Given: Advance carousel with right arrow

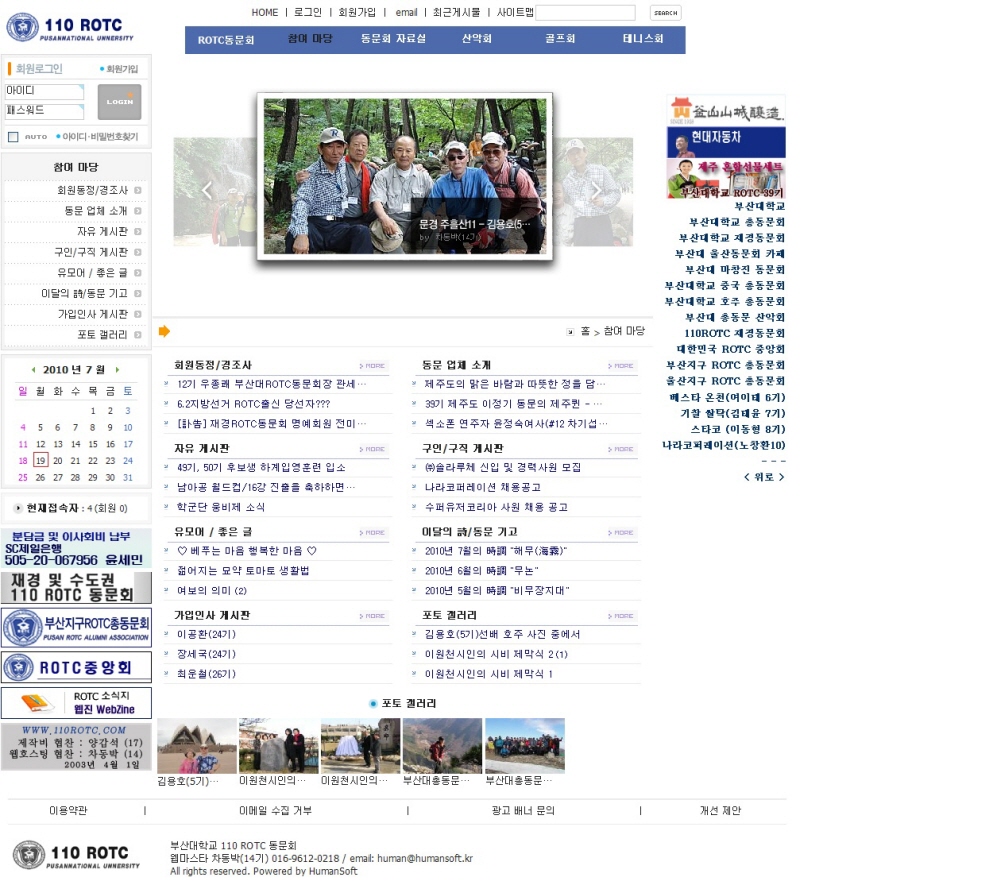Looking at the screenshot, I should pos(596,191).
